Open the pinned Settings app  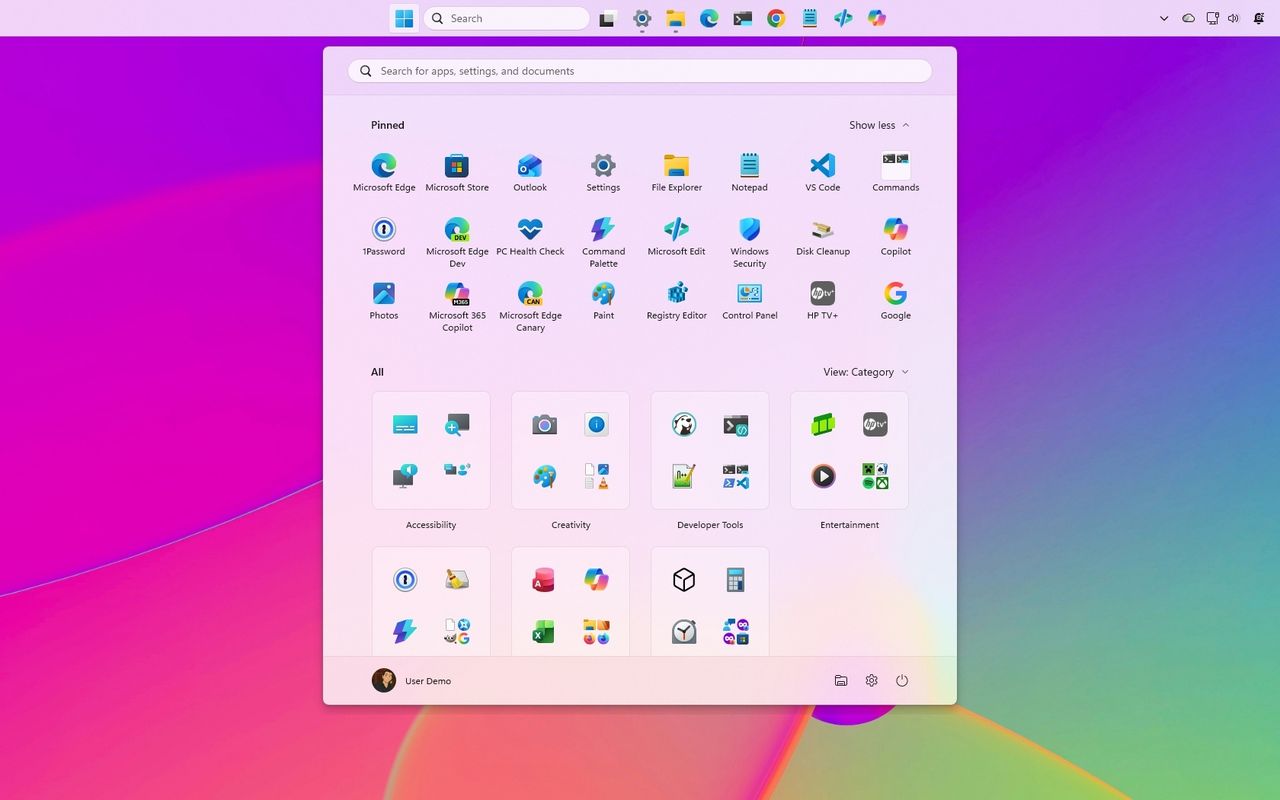603,172
